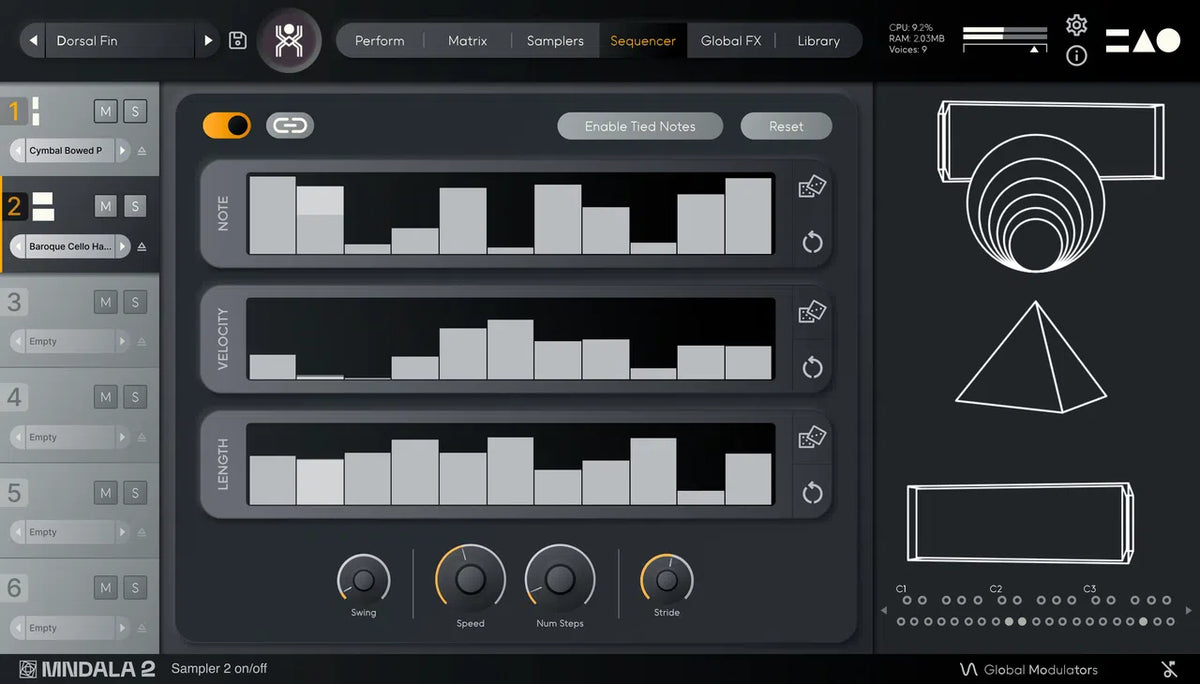The width and height of the screenshot is (1200, 684).
Task: Go to next preset after Dorsal Fin
Action: pos(208,41)
